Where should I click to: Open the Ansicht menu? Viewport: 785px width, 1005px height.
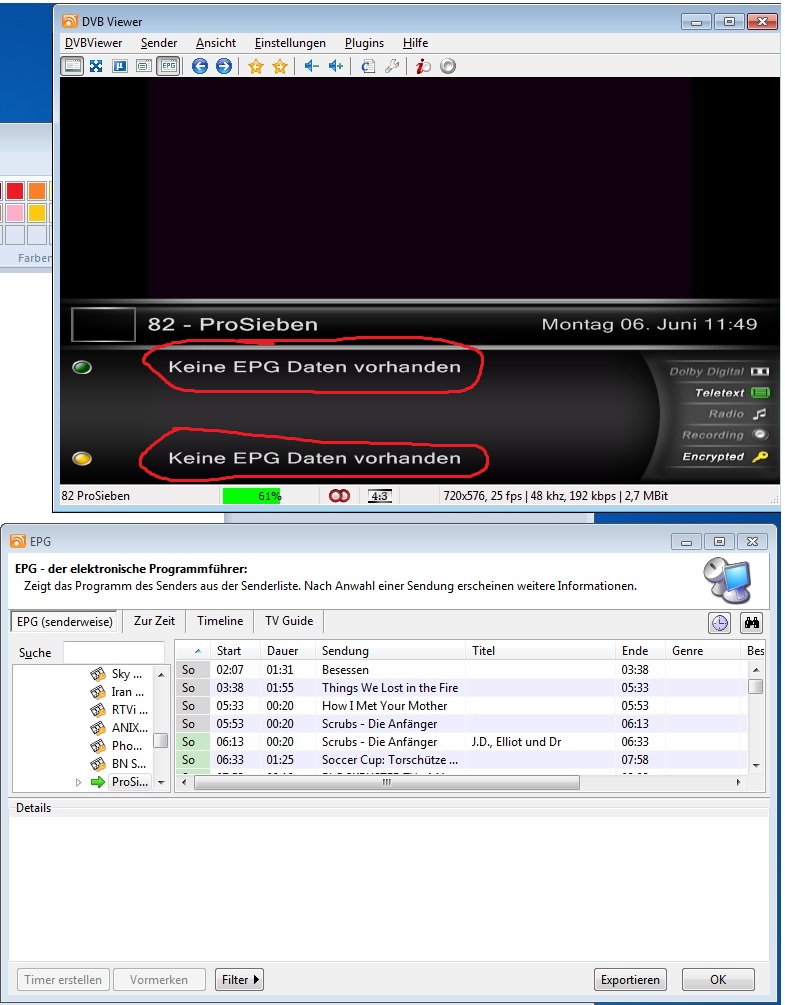216,43
